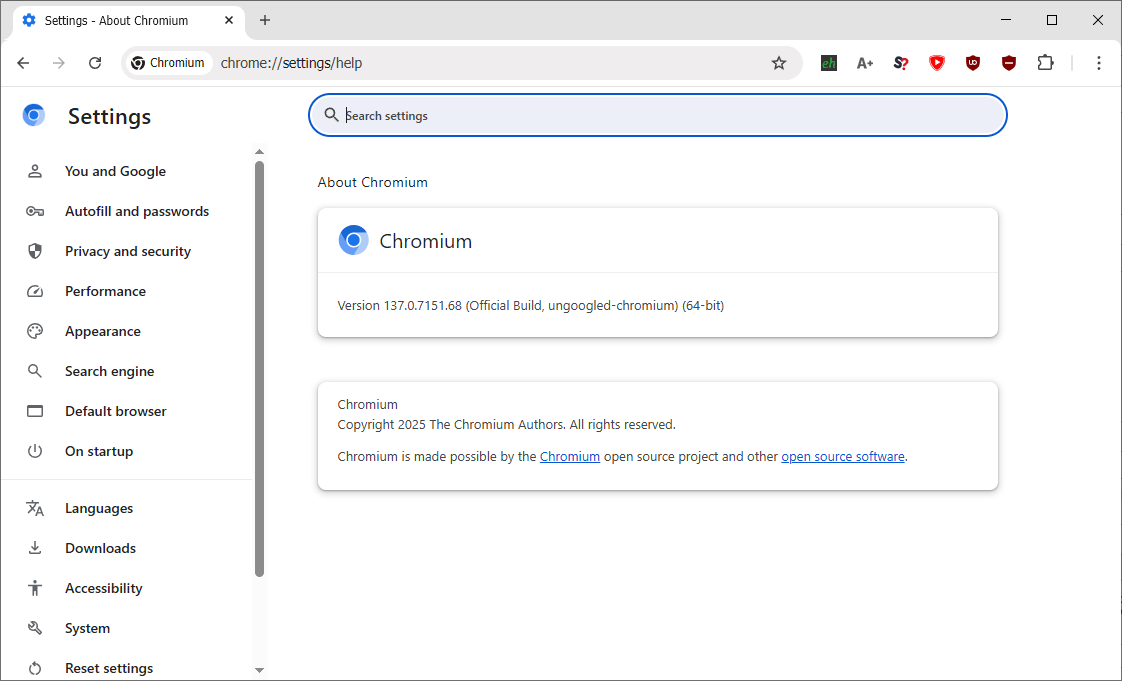Open the S? extension icon
Screen dimensions: 1122x681
(901, 63)
